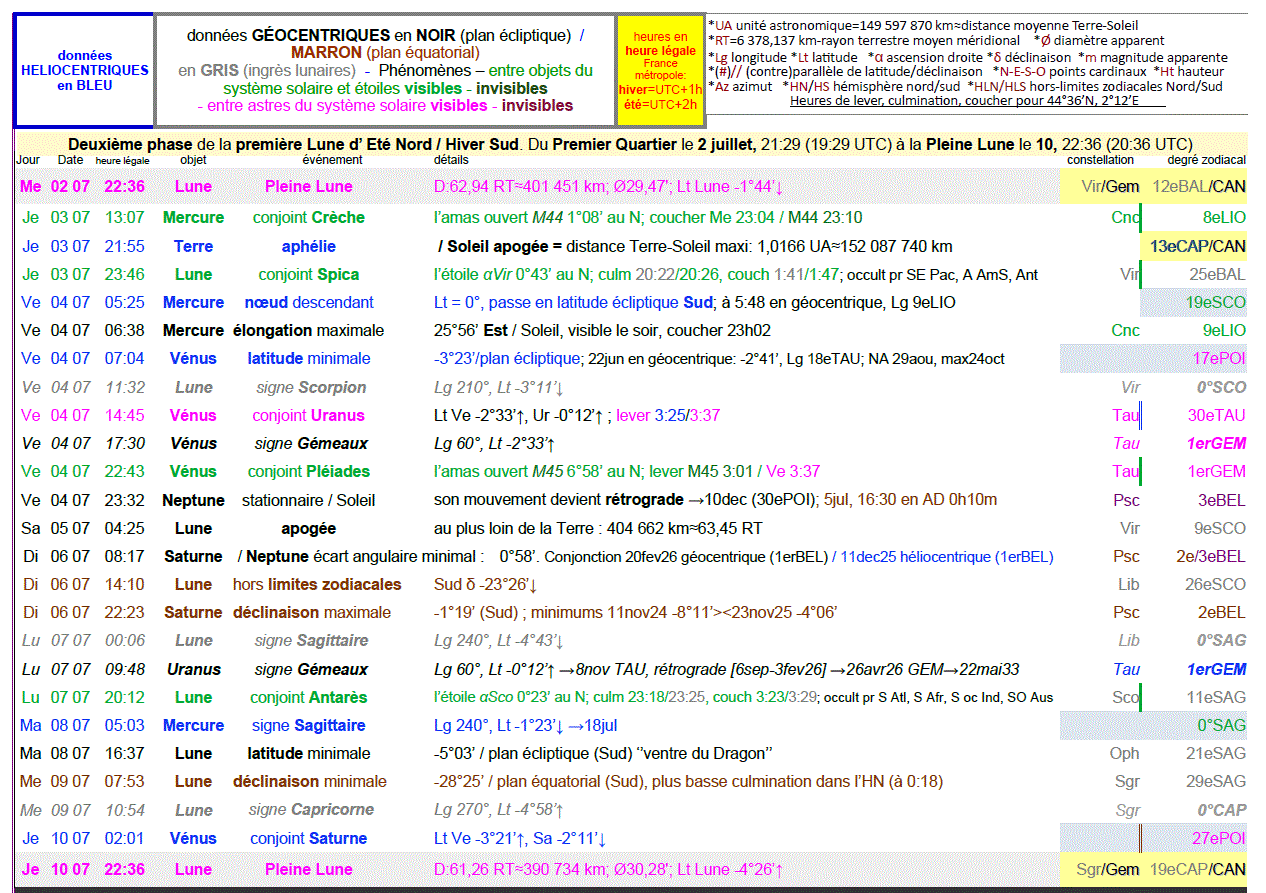Screen dimensions: 1266x893
Task: Select the 'Oph' constellation cell
Action: (1125, 753)
